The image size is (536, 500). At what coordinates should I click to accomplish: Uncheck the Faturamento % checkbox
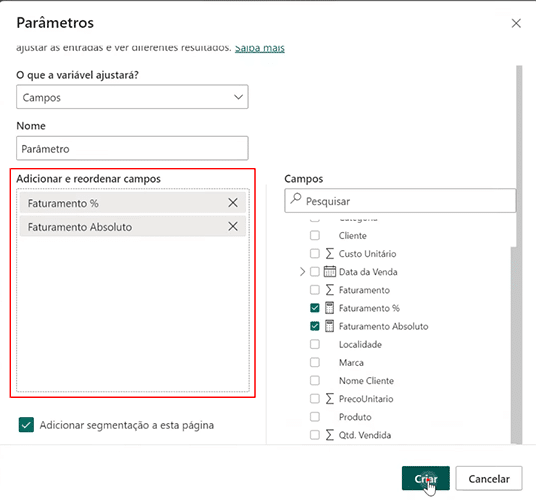314,308
